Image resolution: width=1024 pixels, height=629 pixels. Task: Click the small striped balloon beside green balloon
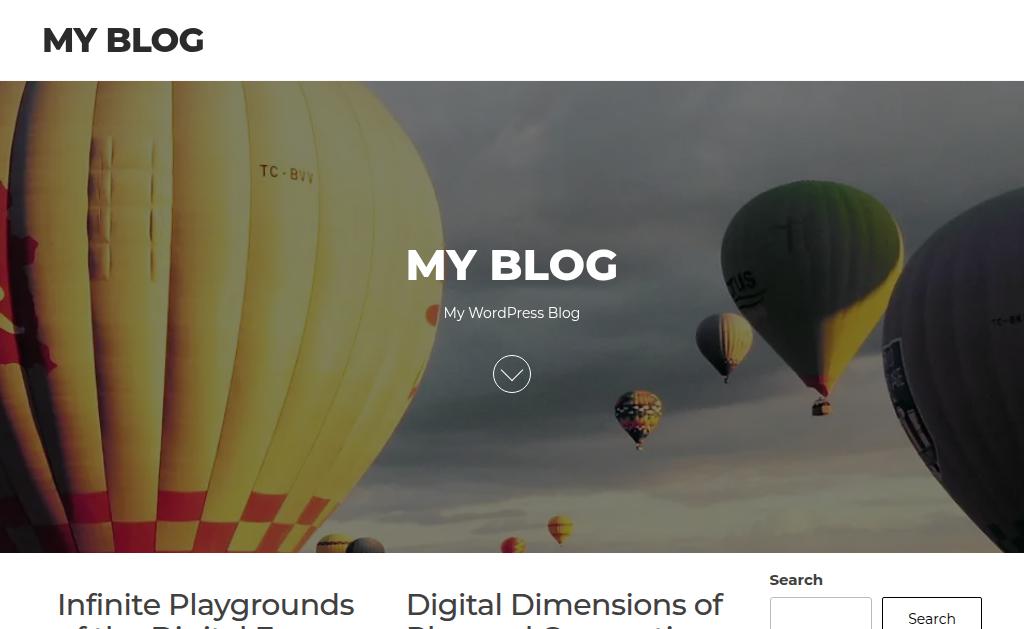pyautogui.click(x=724, y=343)
